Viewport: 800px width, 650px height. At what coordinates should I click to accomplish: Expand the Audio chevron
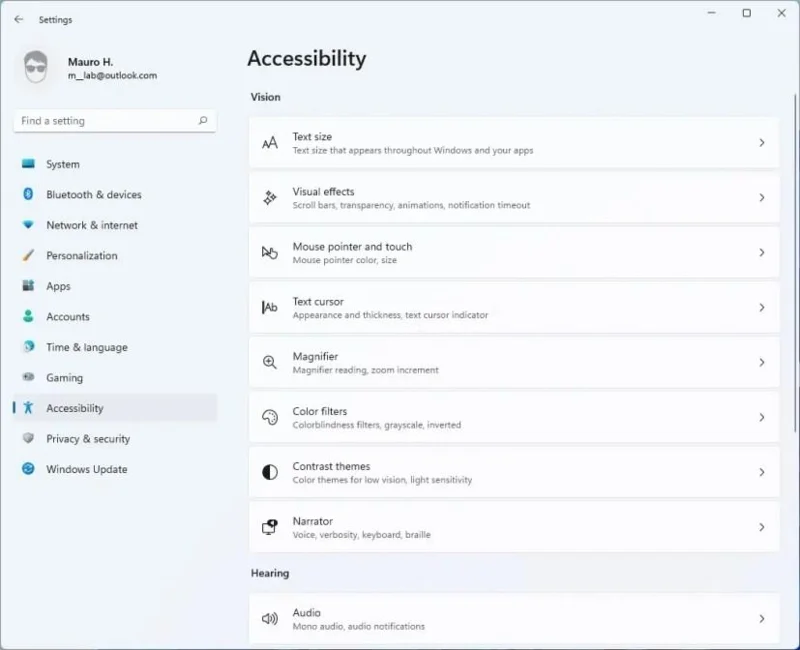point(762,619)
